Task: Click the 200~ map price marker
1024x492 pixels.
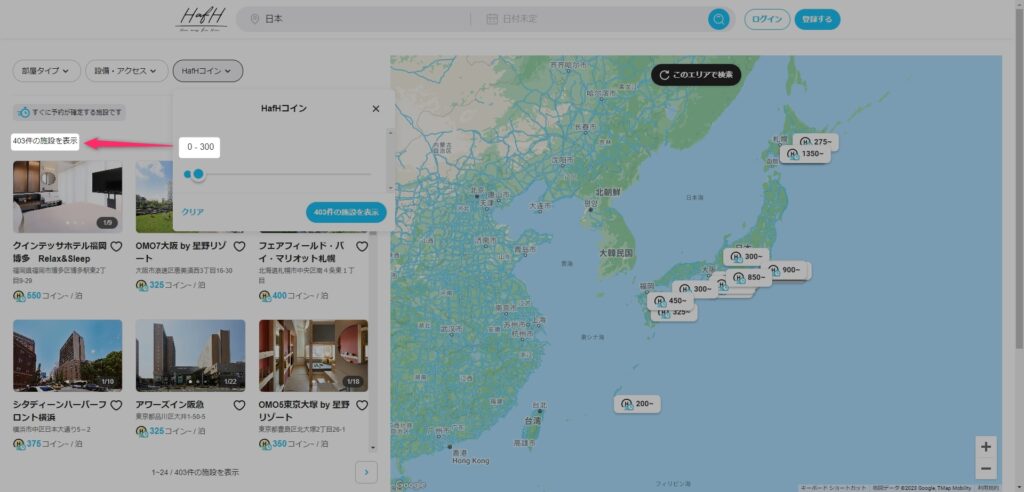Action: pyautogui.click(x=638, y=404)
